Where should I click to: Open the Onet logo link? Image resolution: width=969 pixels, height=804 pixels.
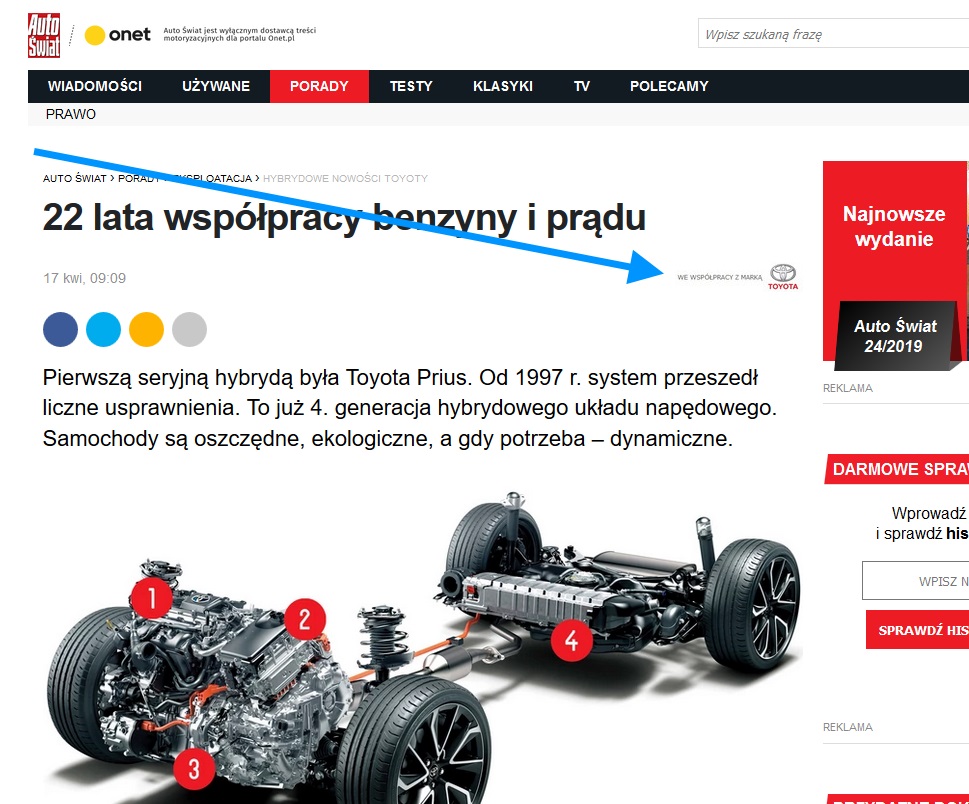pos(117,35)
